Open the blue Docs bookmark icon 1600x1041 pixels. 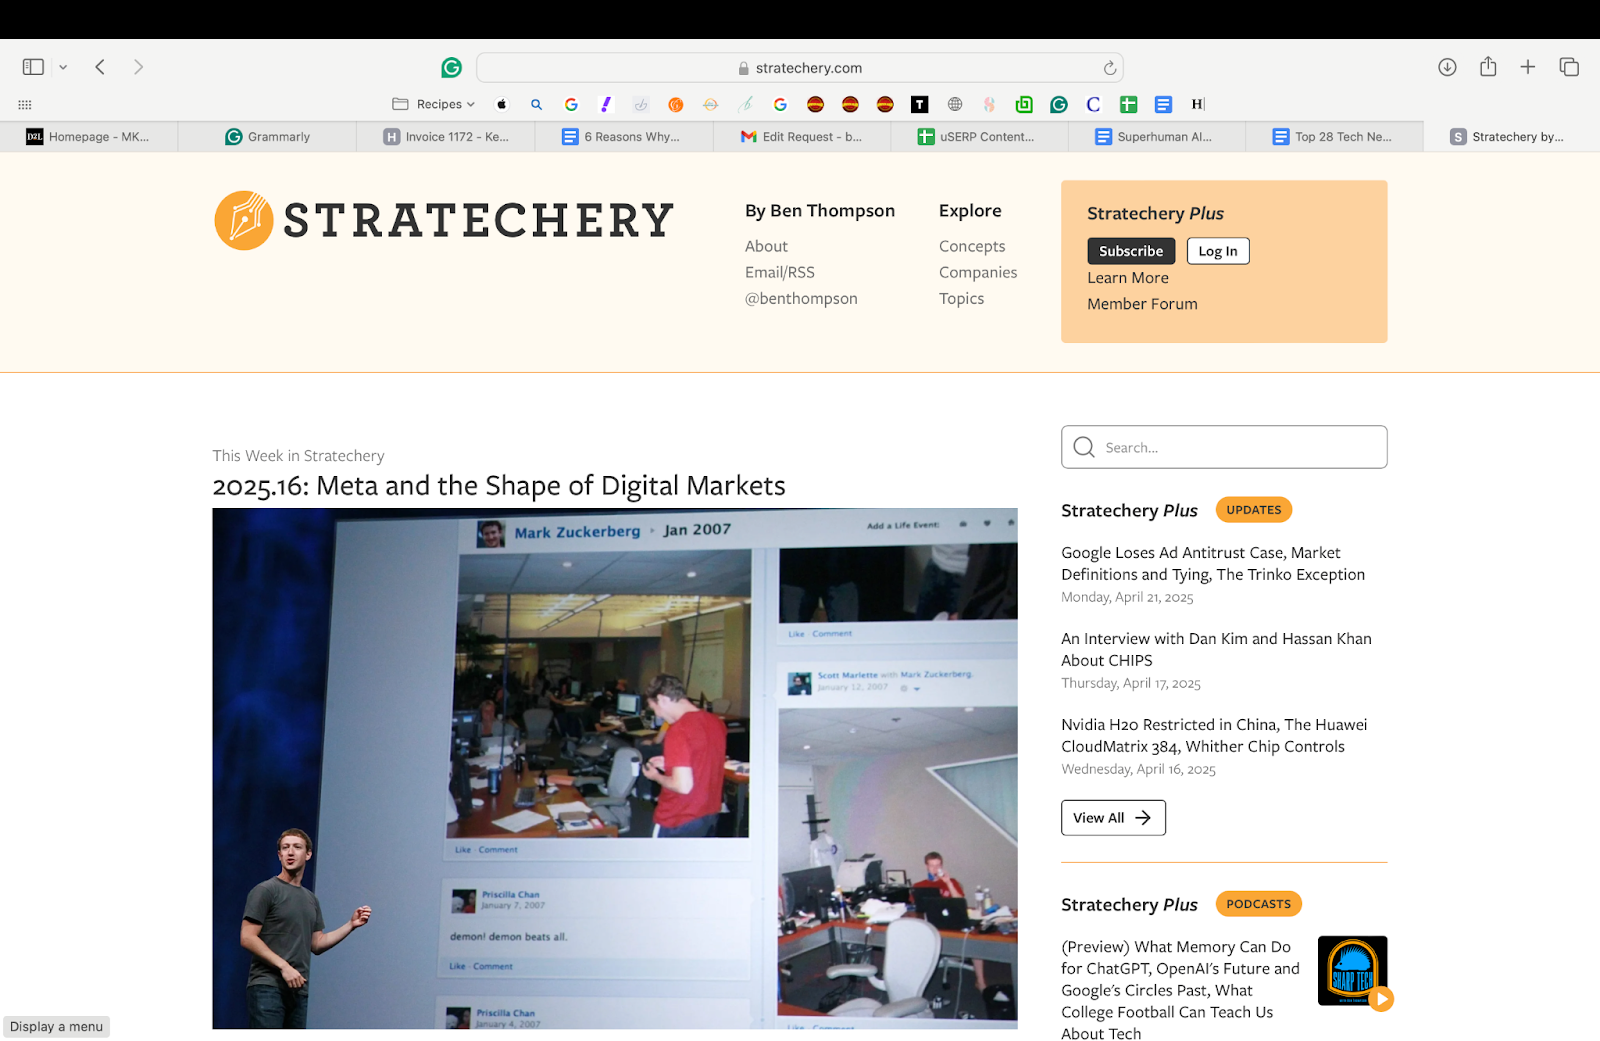tap(1163, 104)
